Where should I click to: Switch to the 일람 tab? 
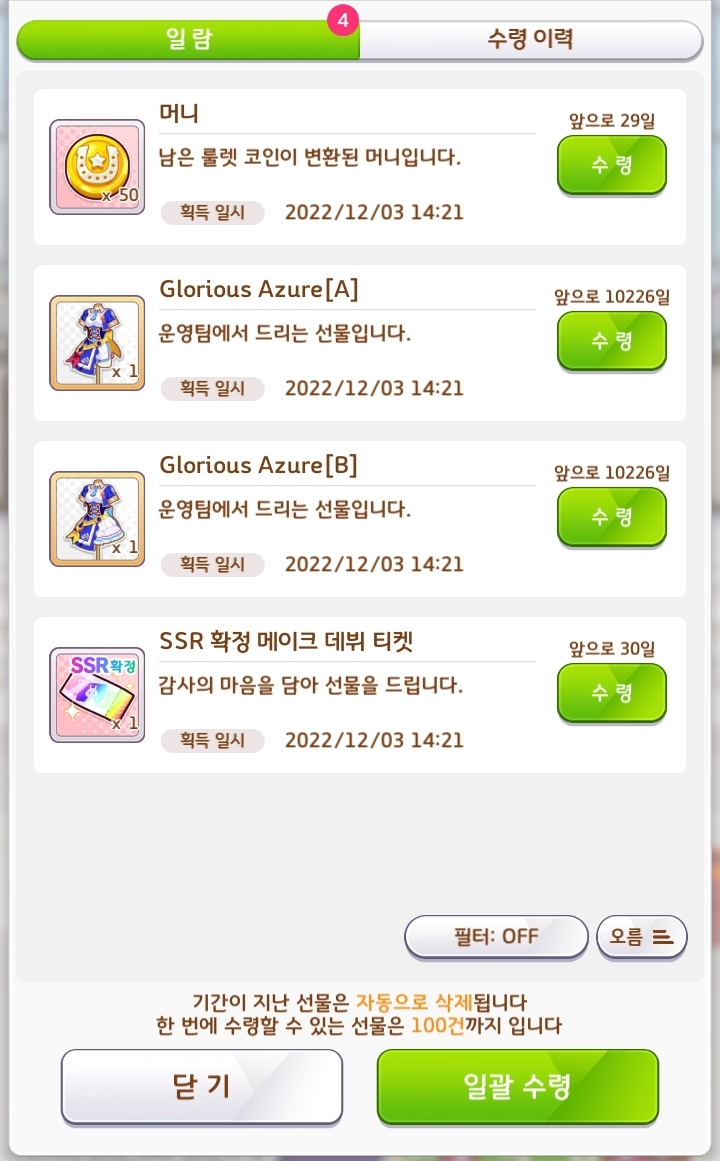point(188,39)
